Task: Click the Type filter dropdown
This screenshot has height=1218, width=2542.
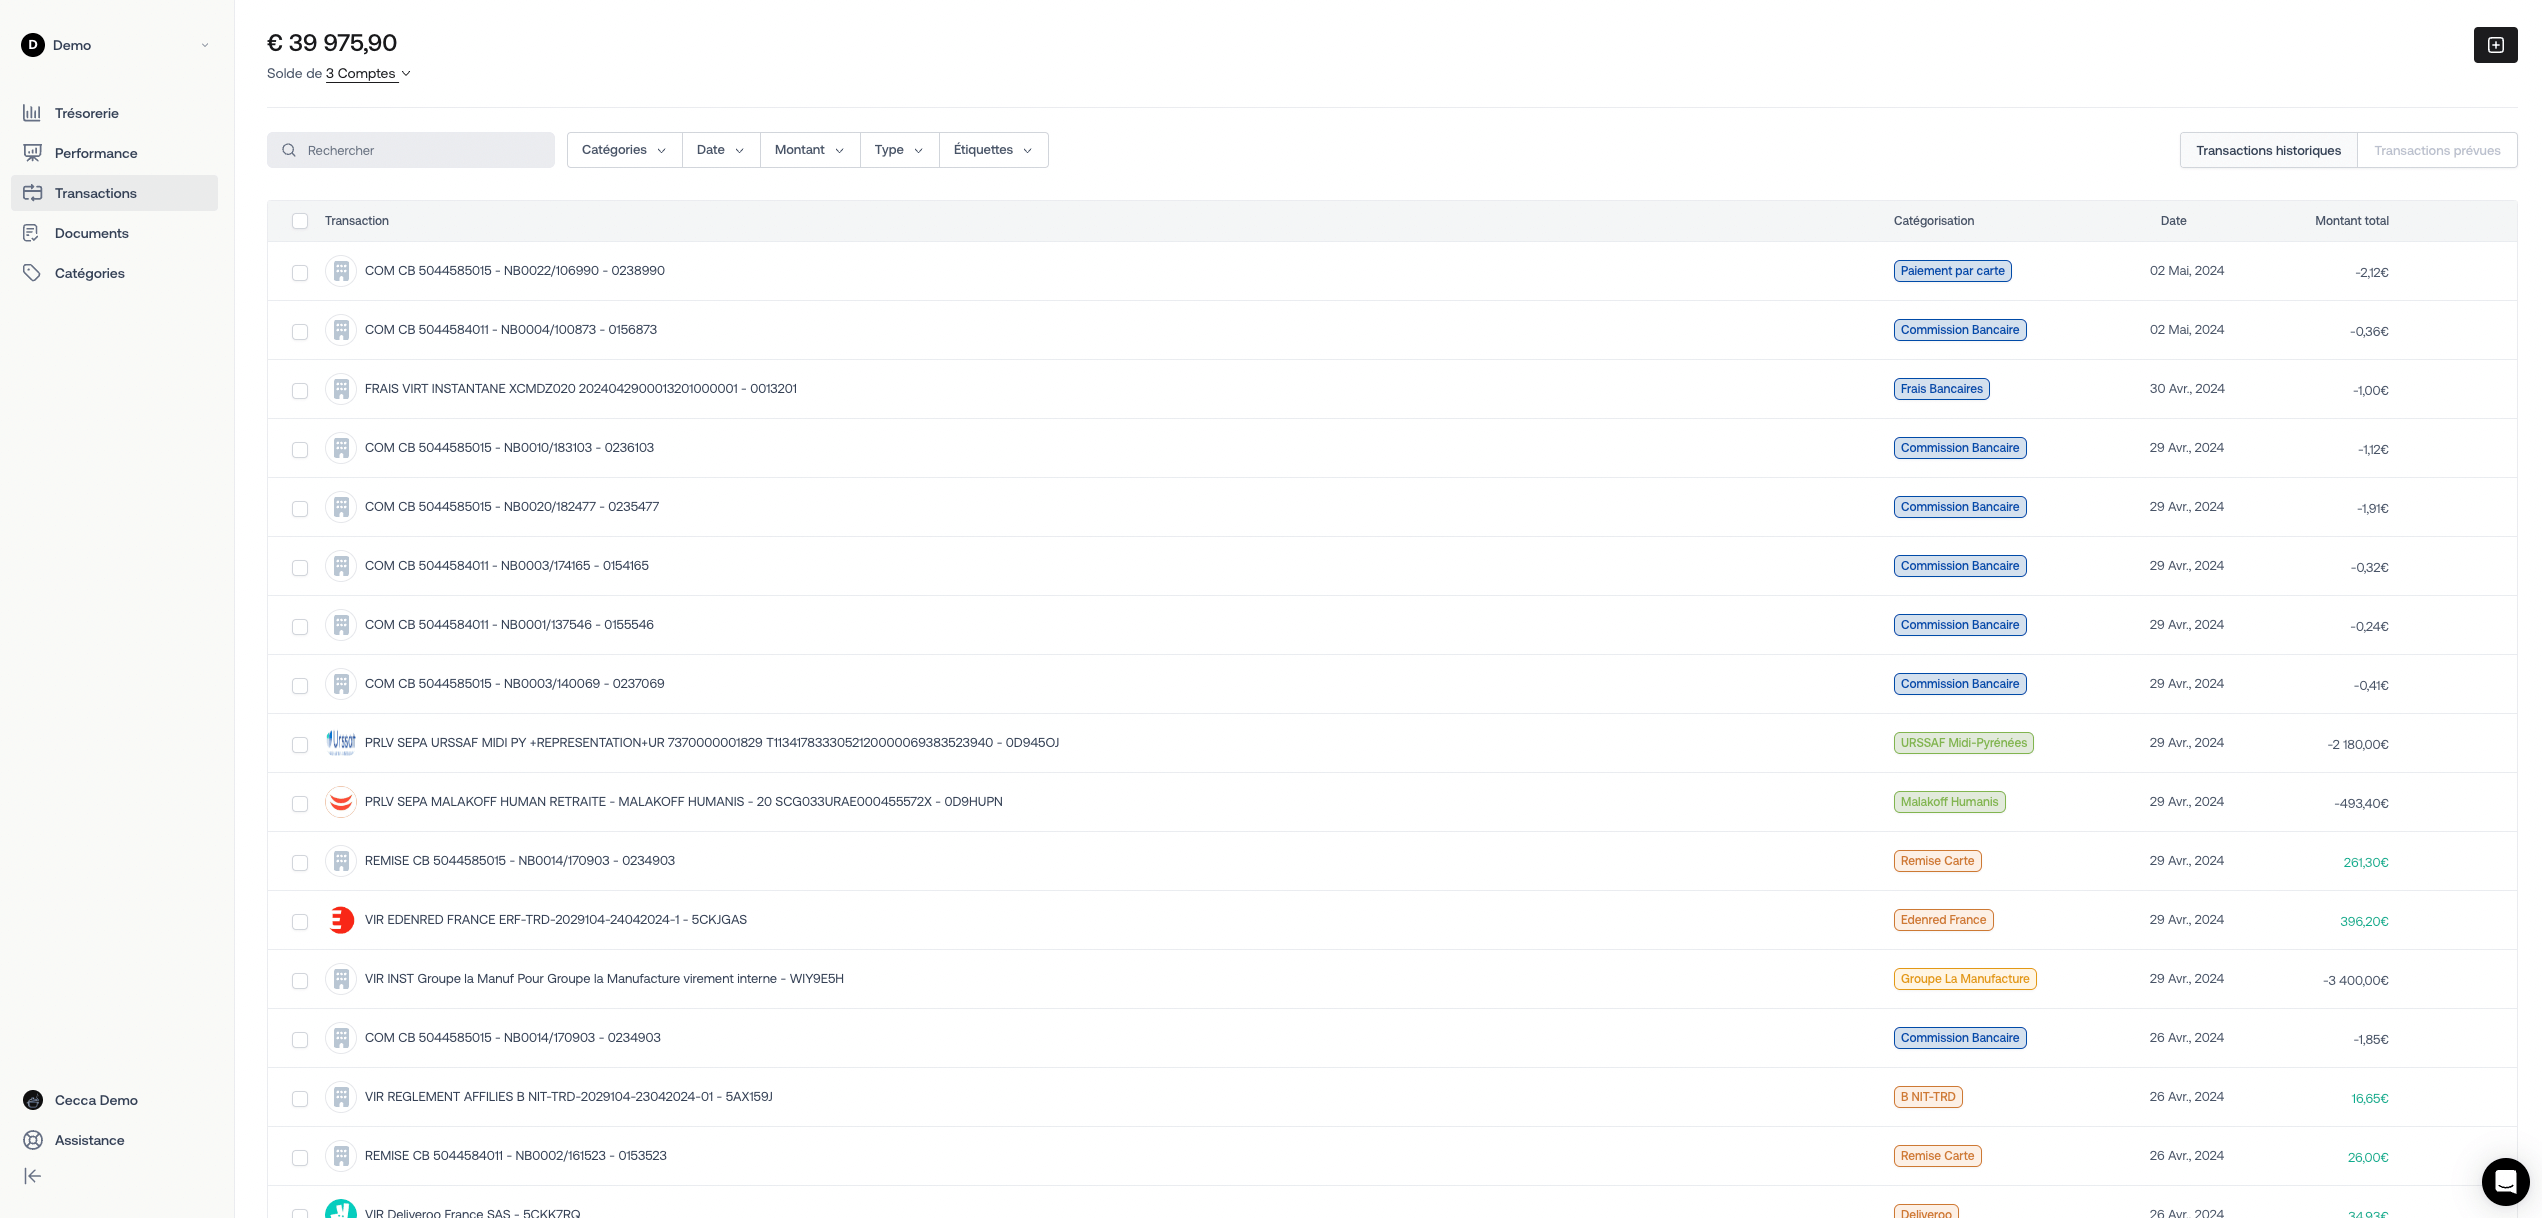Action: [897, 149]
